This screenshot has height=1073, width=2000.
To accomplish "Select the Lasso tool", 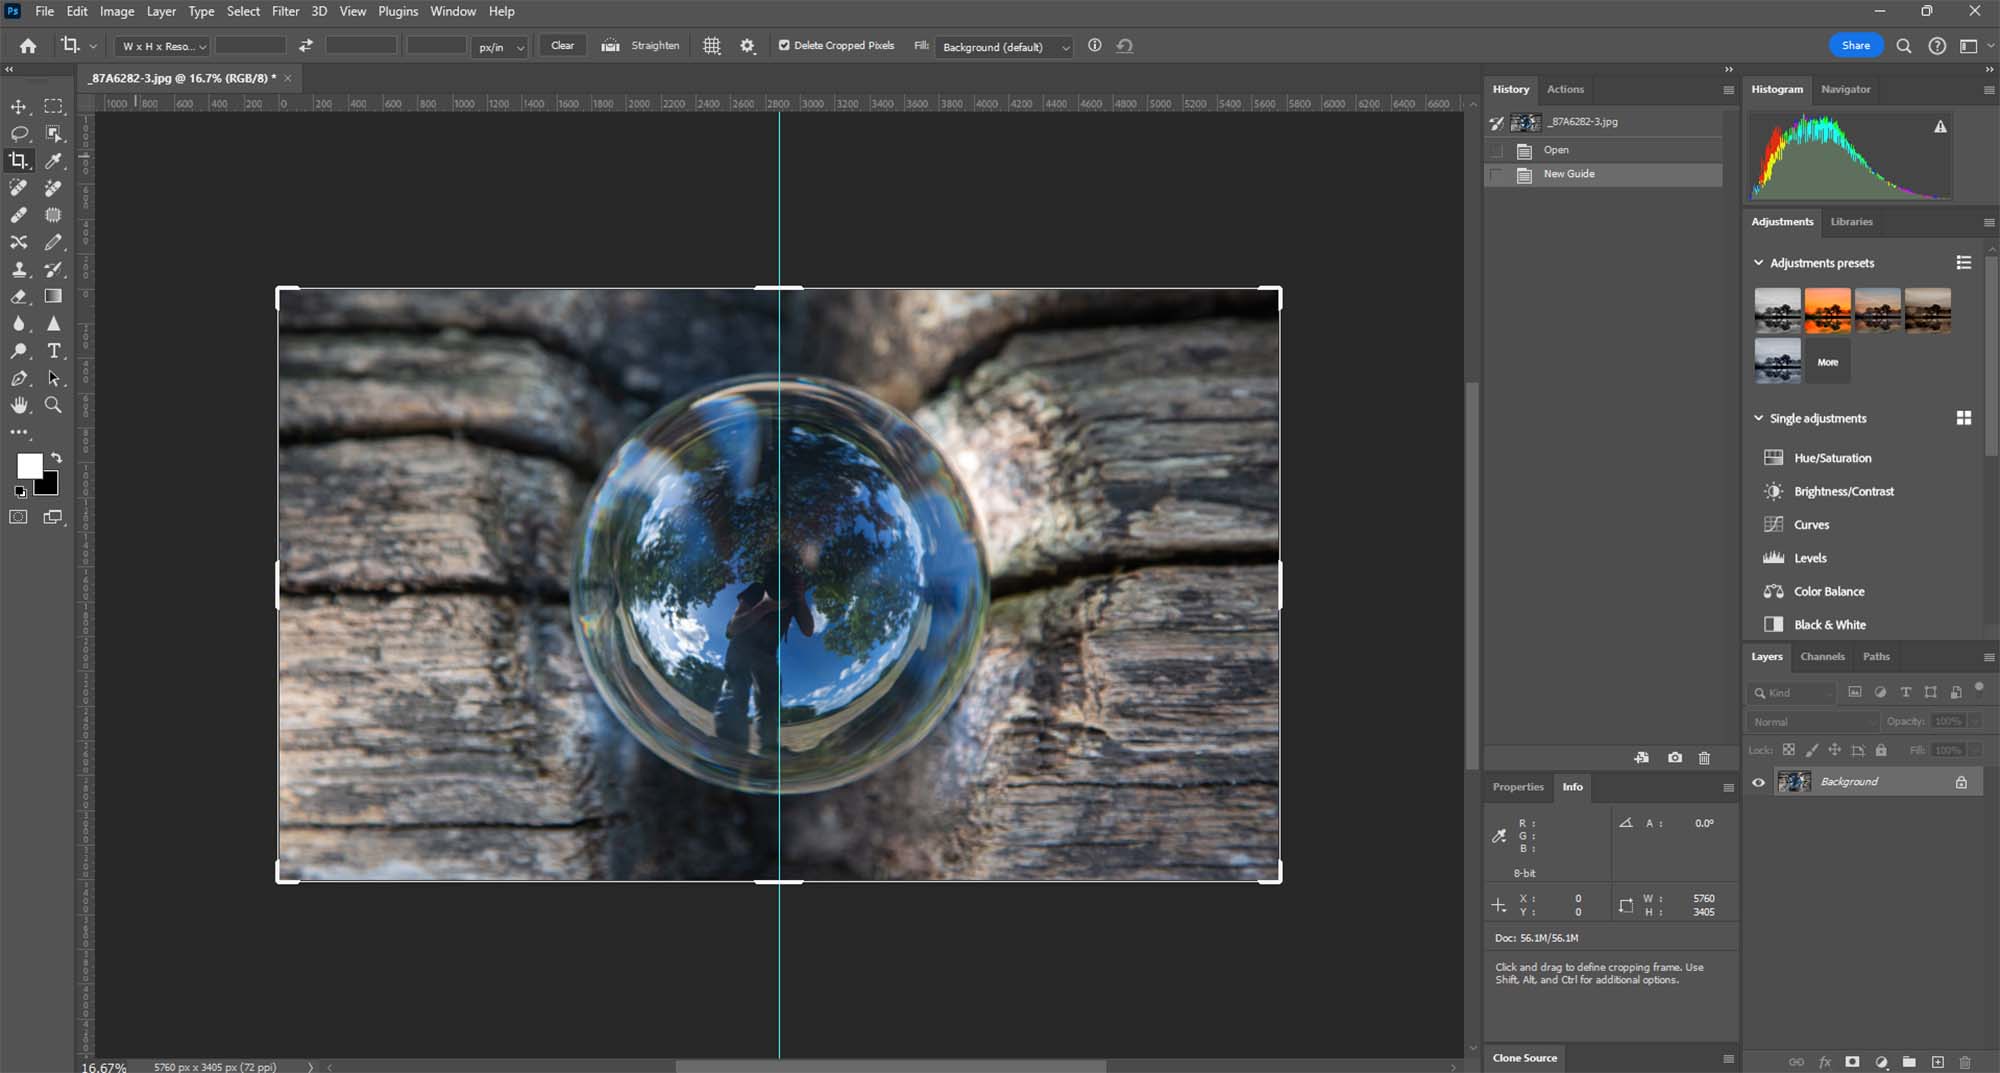I will [x=19, y=133].
